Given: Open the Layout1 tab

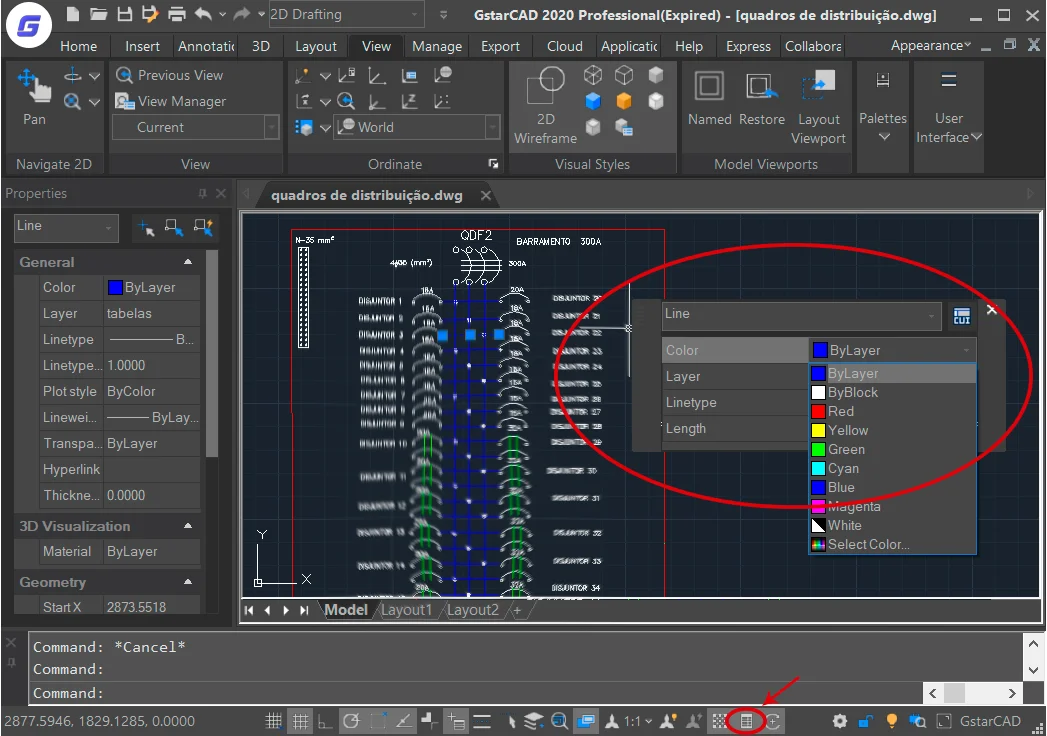Looking at the screenshot, I should pos(406,610).
